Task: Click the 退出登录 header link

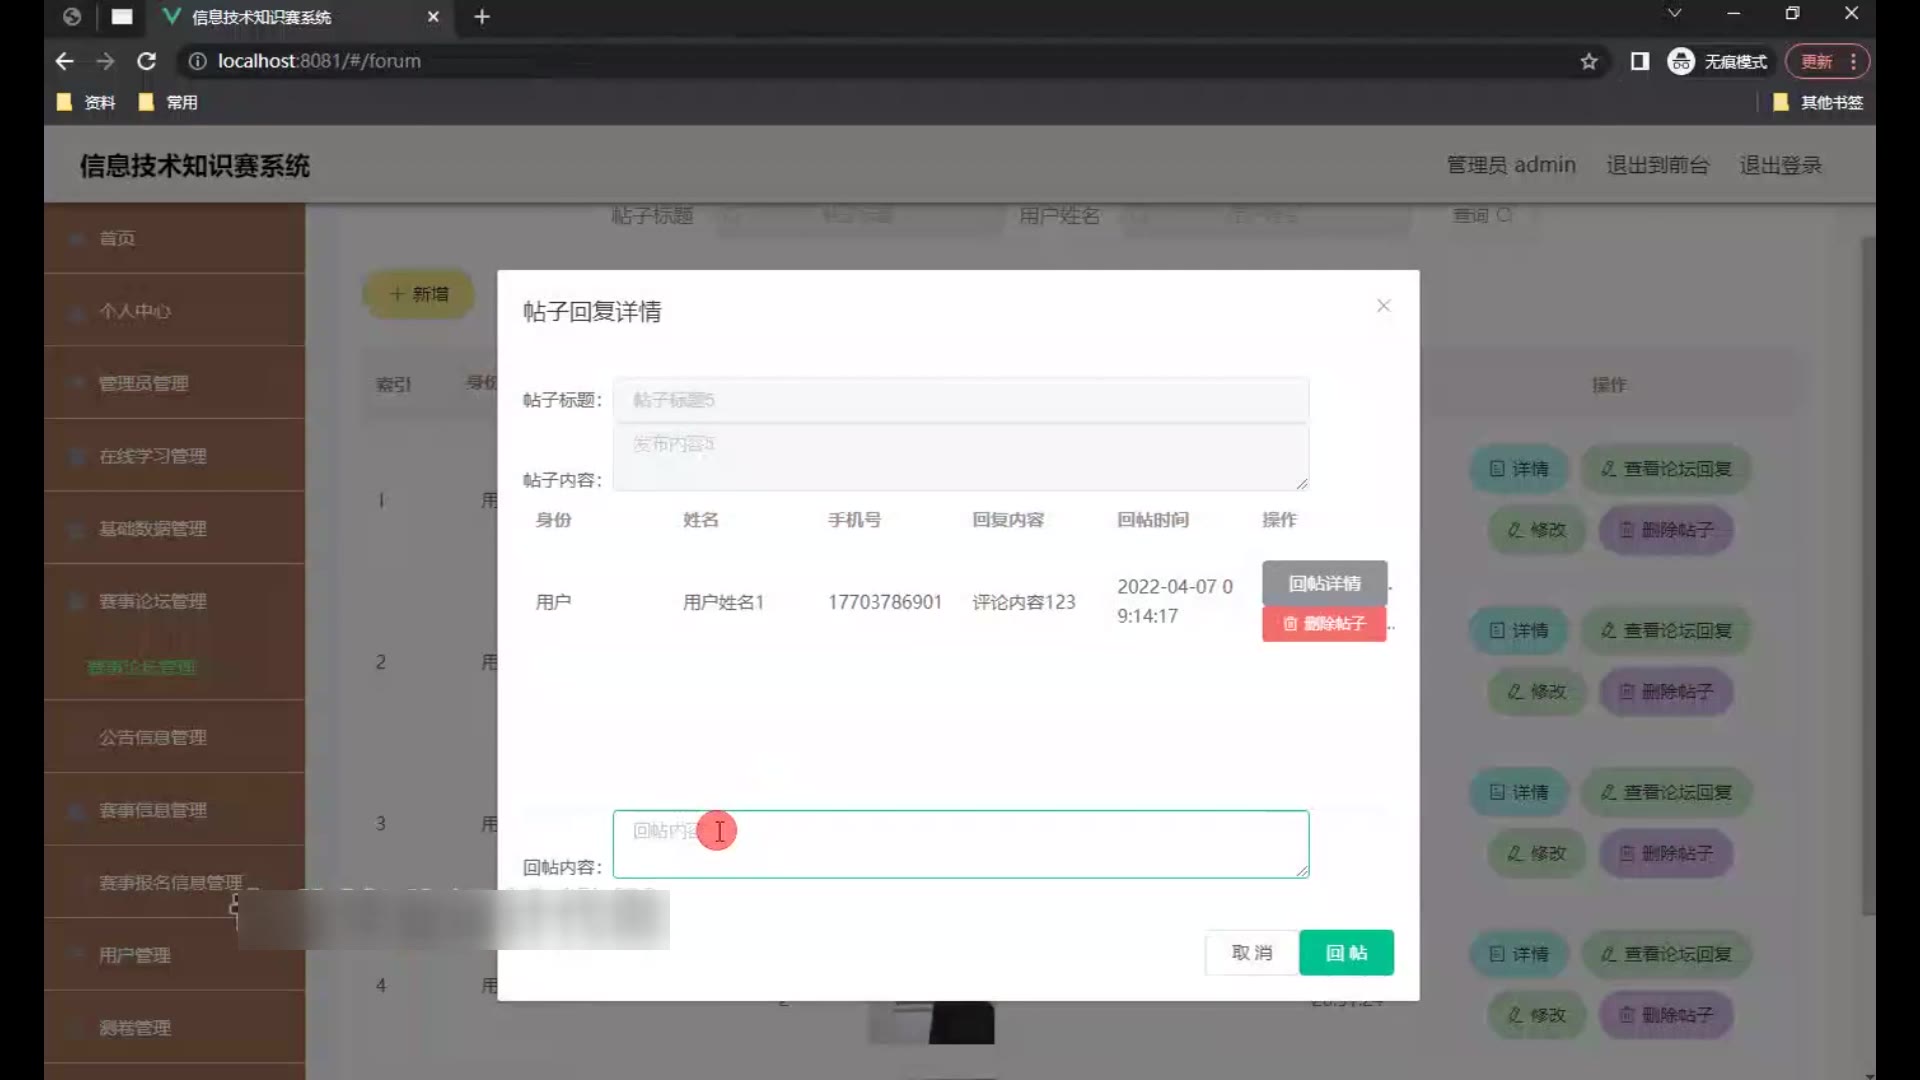Action: tap(1780, 165)
